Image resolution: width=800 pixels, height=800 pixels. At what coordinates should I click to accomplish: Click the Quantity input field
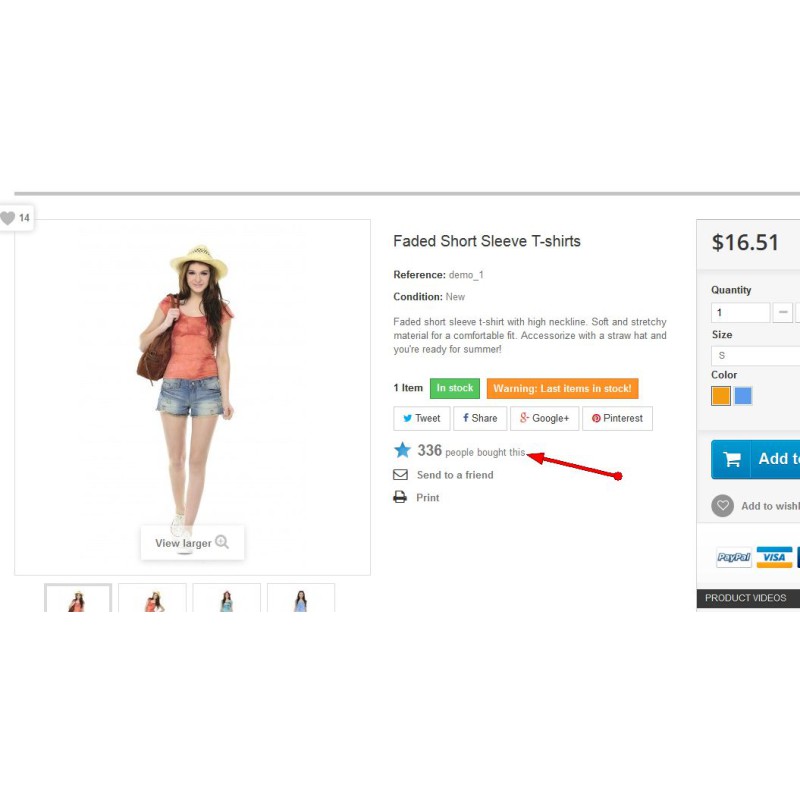[740, 313]
